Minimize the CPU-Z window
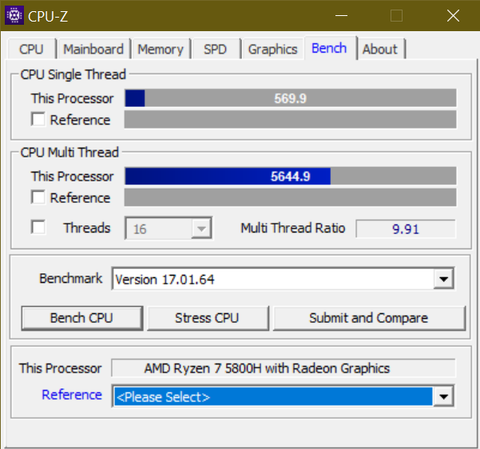This screenshot has width=480, height=449. pos(341,15)
